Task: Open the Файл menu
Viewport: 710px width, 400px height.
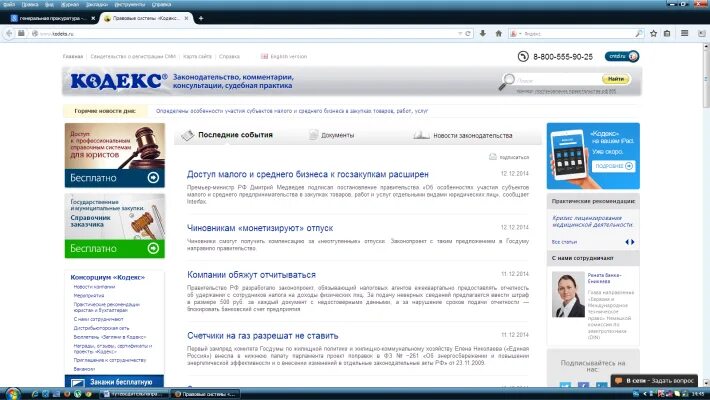Action: tap(9, 4)
